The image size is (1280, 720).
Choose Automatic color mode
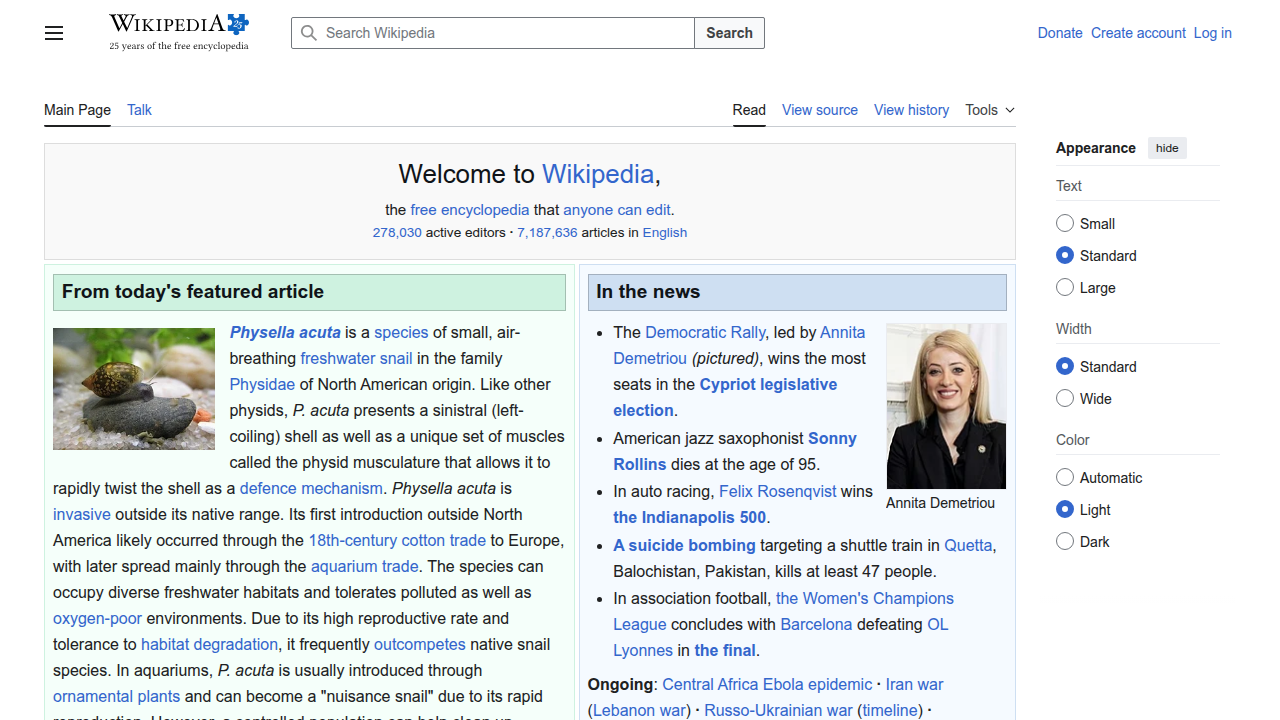click(1065, 477)
